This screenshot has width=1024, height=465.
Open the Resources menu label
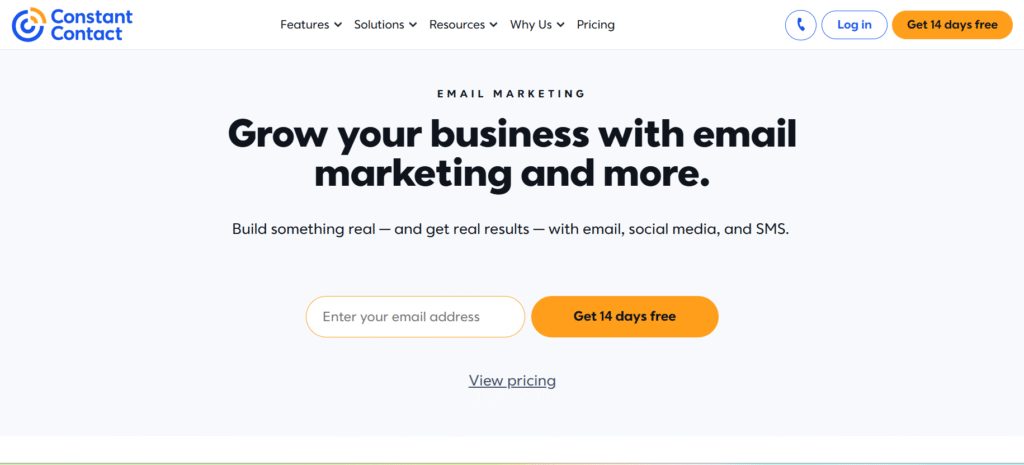point(457,25)
